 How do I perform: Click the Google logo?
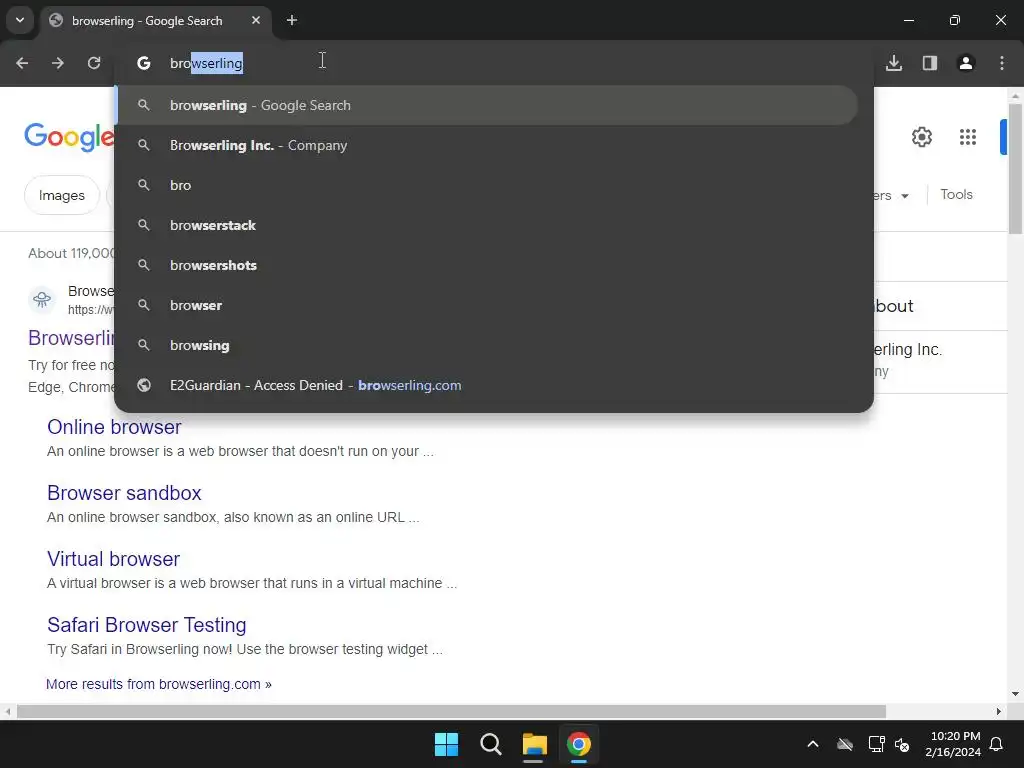pos(69,137)
